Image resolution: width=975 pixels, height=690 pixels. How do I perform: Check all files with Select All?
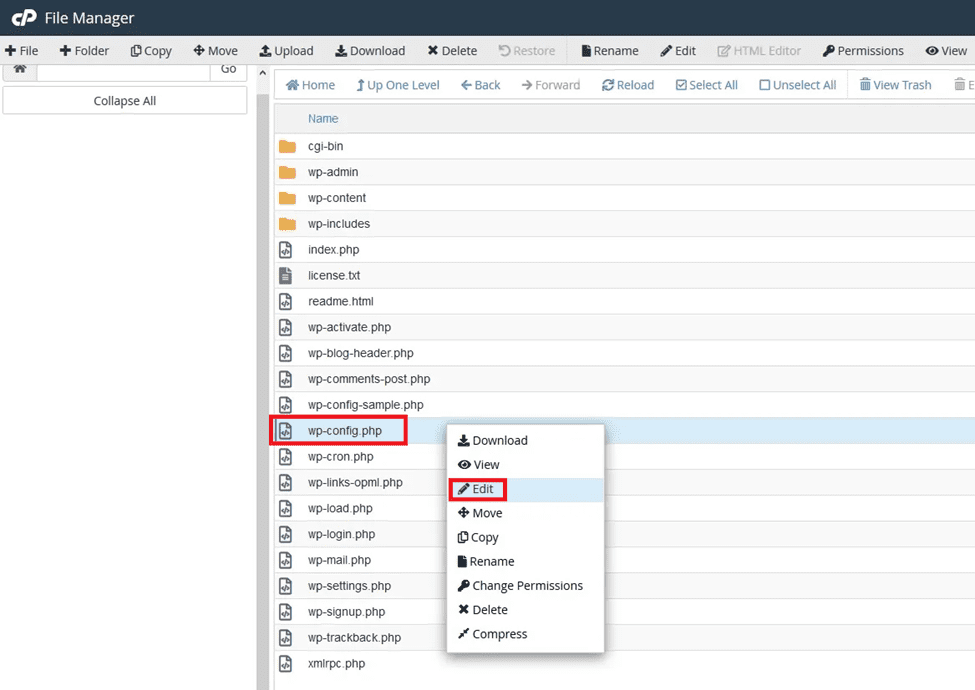(706, 85)
